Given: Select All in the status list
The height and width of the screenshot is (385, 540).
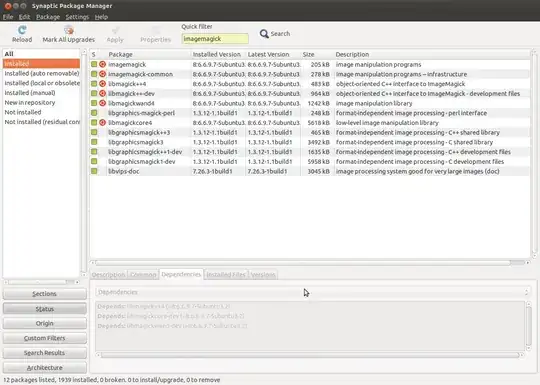Looking at the screenshot, I should coord(41,54).
